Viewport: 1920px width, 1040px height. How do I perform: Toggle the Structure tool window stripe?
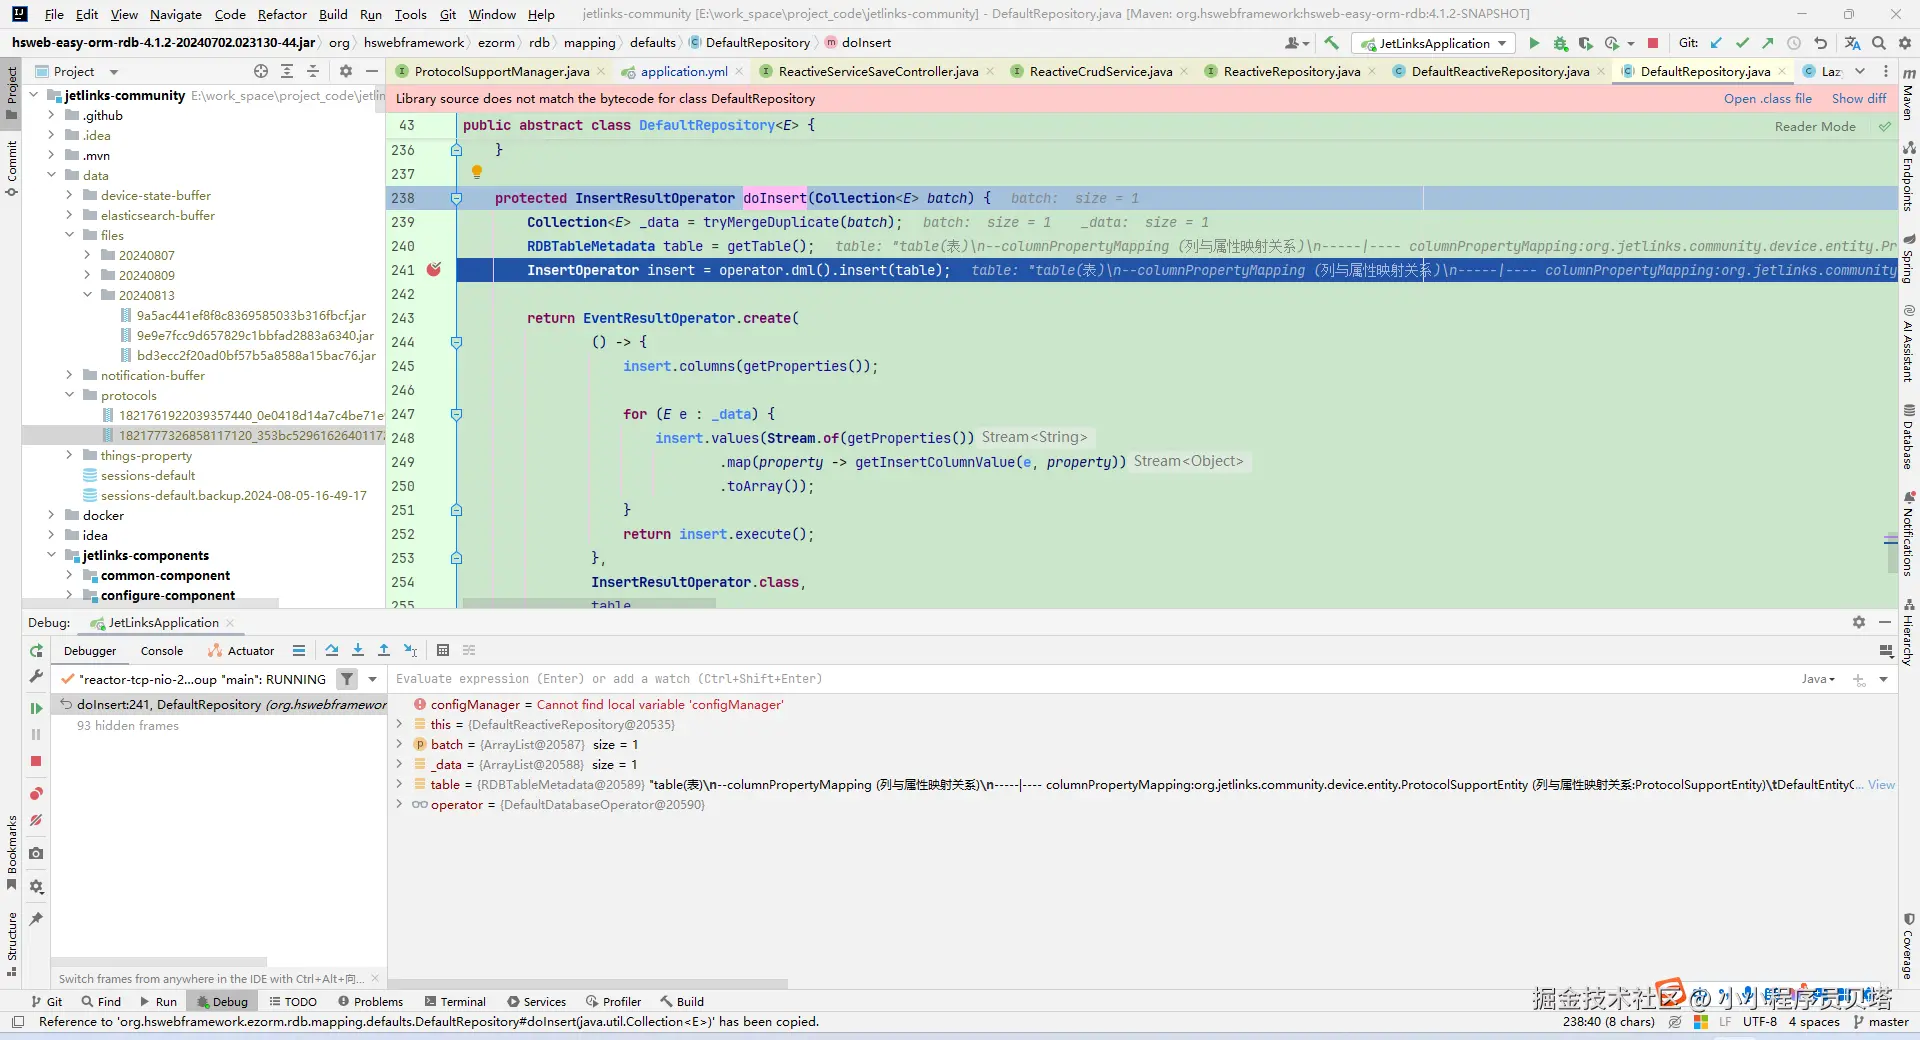(x=12, y=944)
